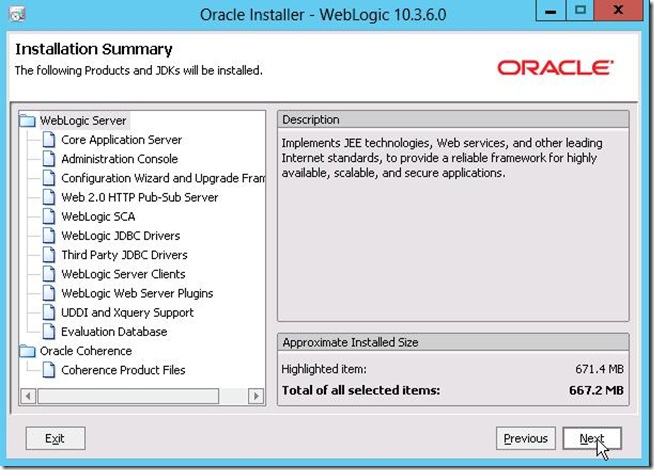This screenshot has width=654, height=470.
Task: Select Third Party JDBC Drivers item
Action: point(124,255)
